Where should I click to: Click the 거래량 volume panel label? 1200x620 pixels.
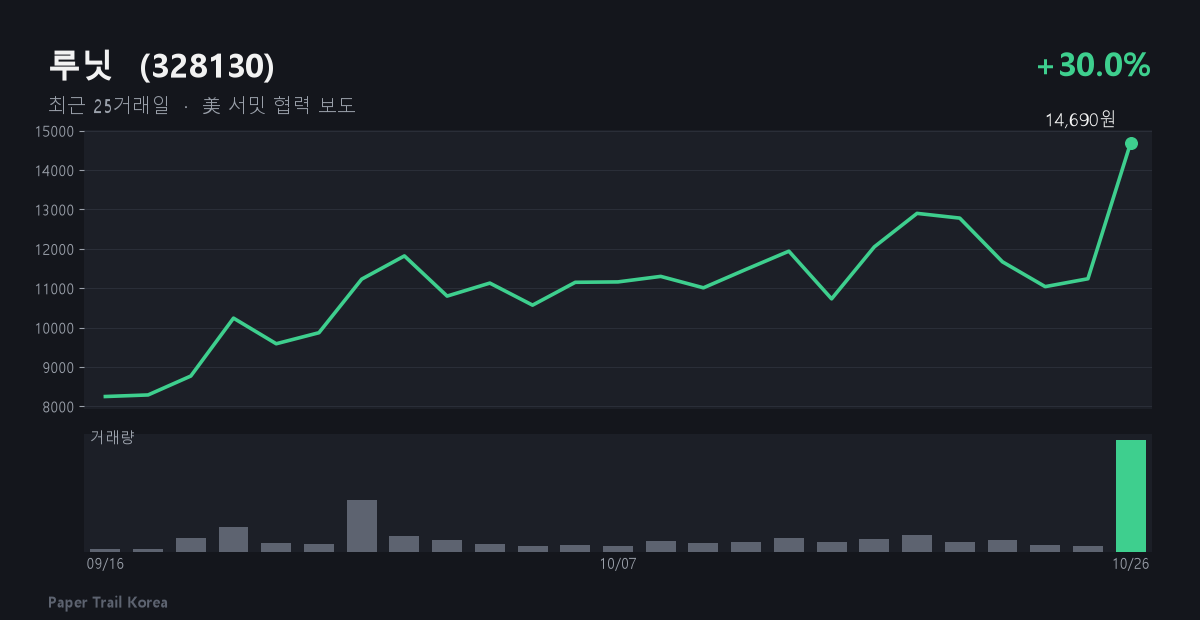tap(112, 437)
